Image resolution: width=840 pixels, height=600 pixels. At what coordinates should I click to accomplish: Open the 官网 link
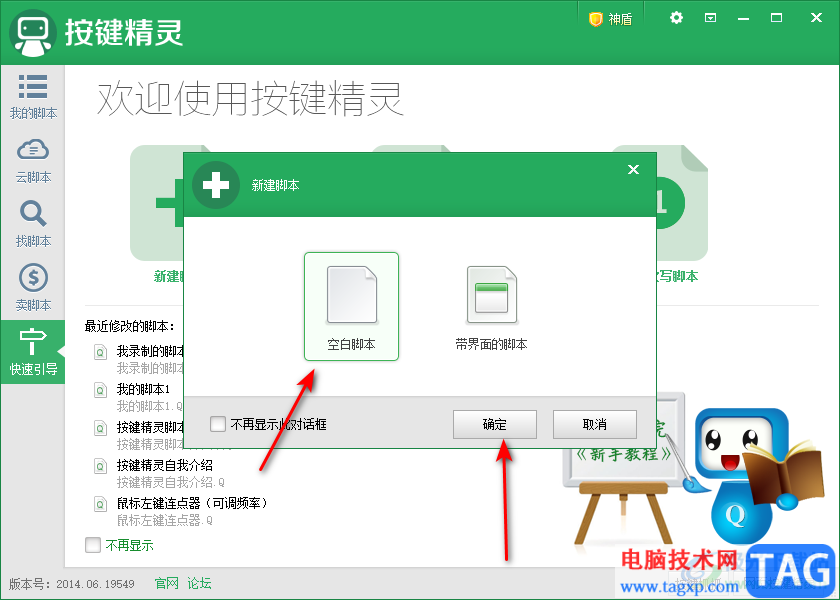click(167, 583)
